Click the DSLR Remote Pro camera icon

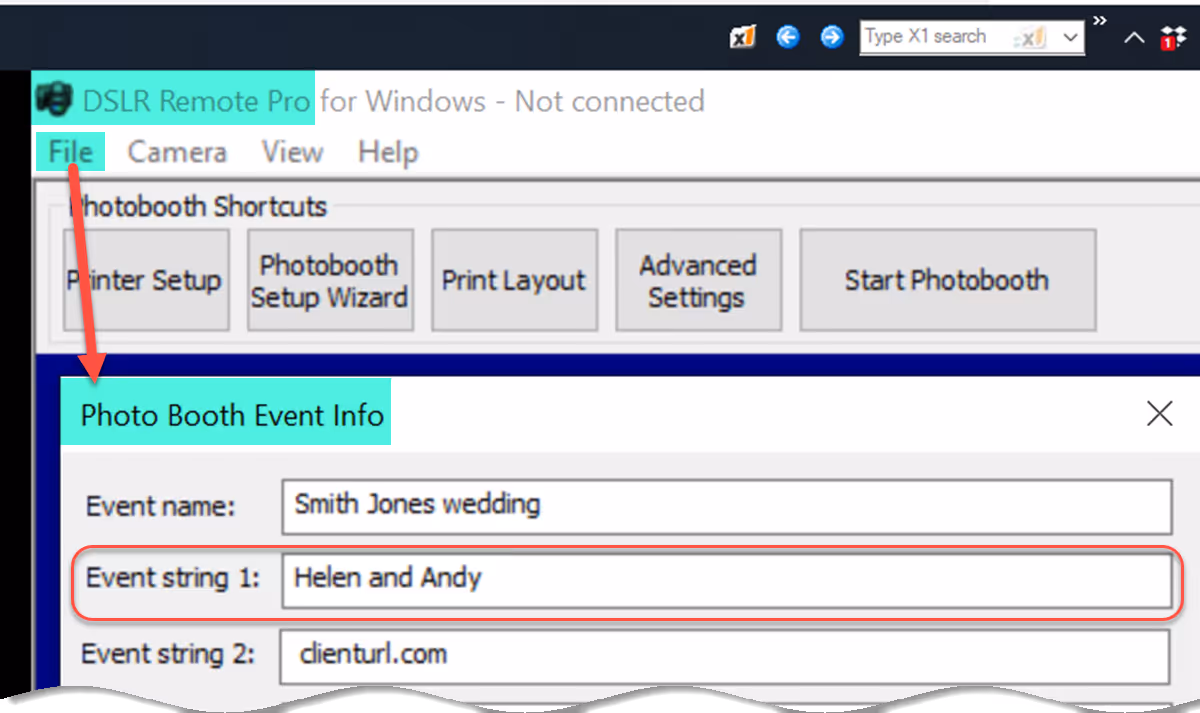[56, 100]
